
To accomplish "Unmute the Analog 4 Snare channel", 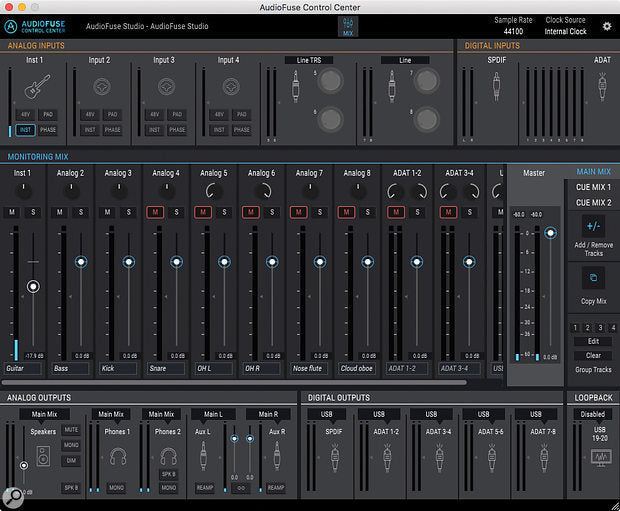I will click(155, 212).
